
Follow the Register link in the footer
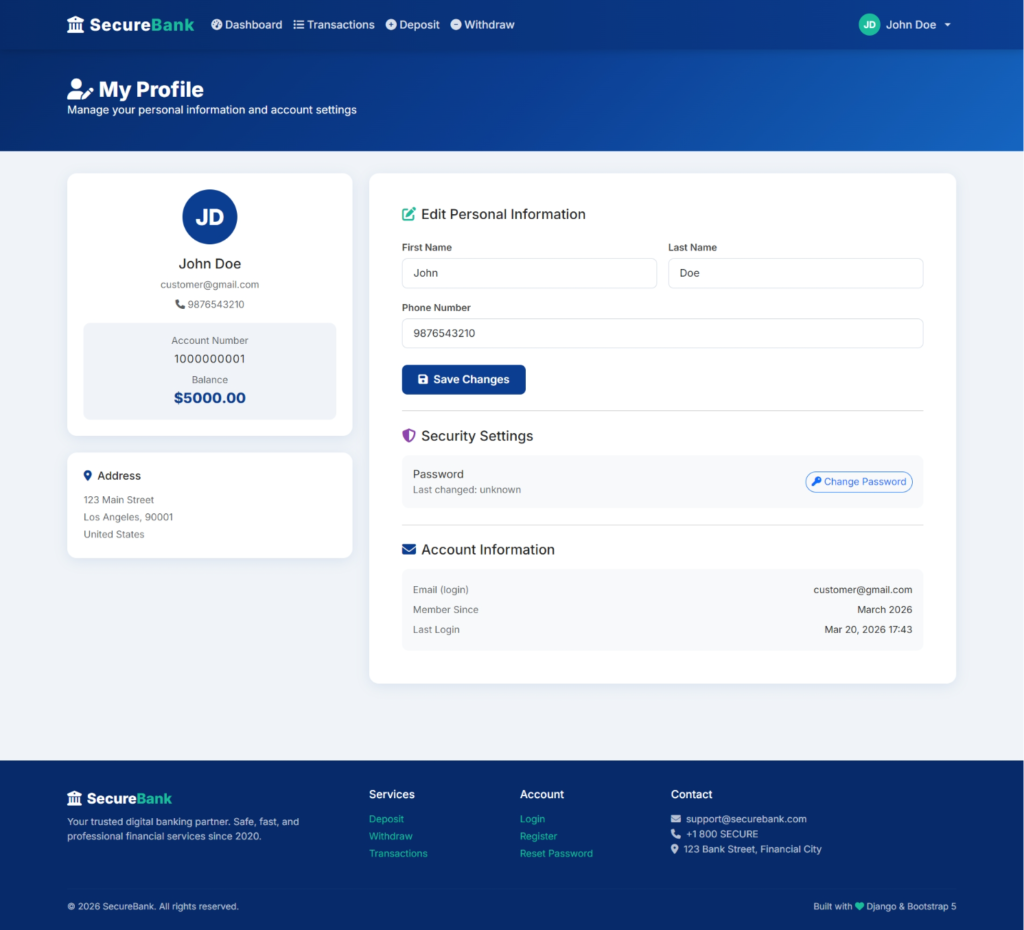[x=538, y=836]
